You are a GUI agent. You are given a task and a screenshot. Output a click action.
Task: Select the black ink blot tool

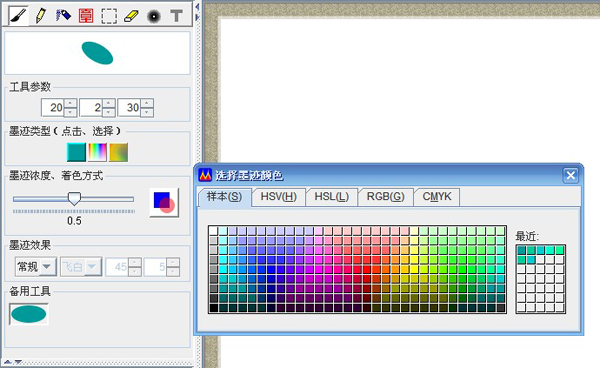click(x=154, y=16)
